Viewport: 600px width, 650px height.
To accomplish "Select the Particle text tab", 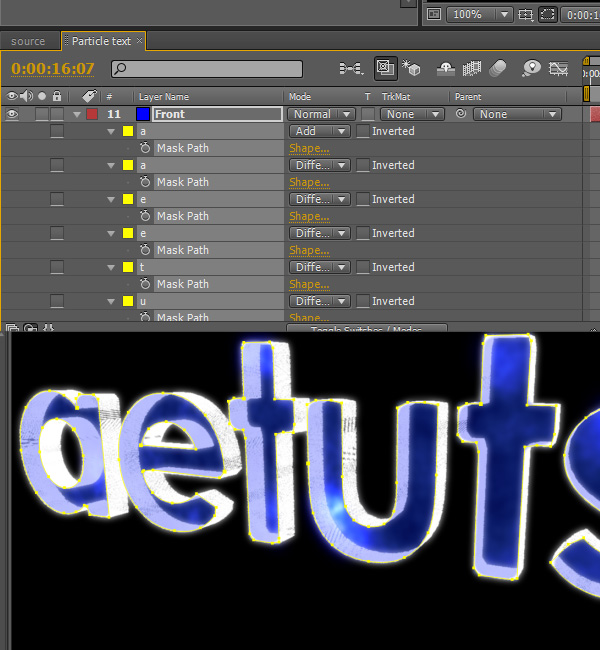I will (101, 41).
